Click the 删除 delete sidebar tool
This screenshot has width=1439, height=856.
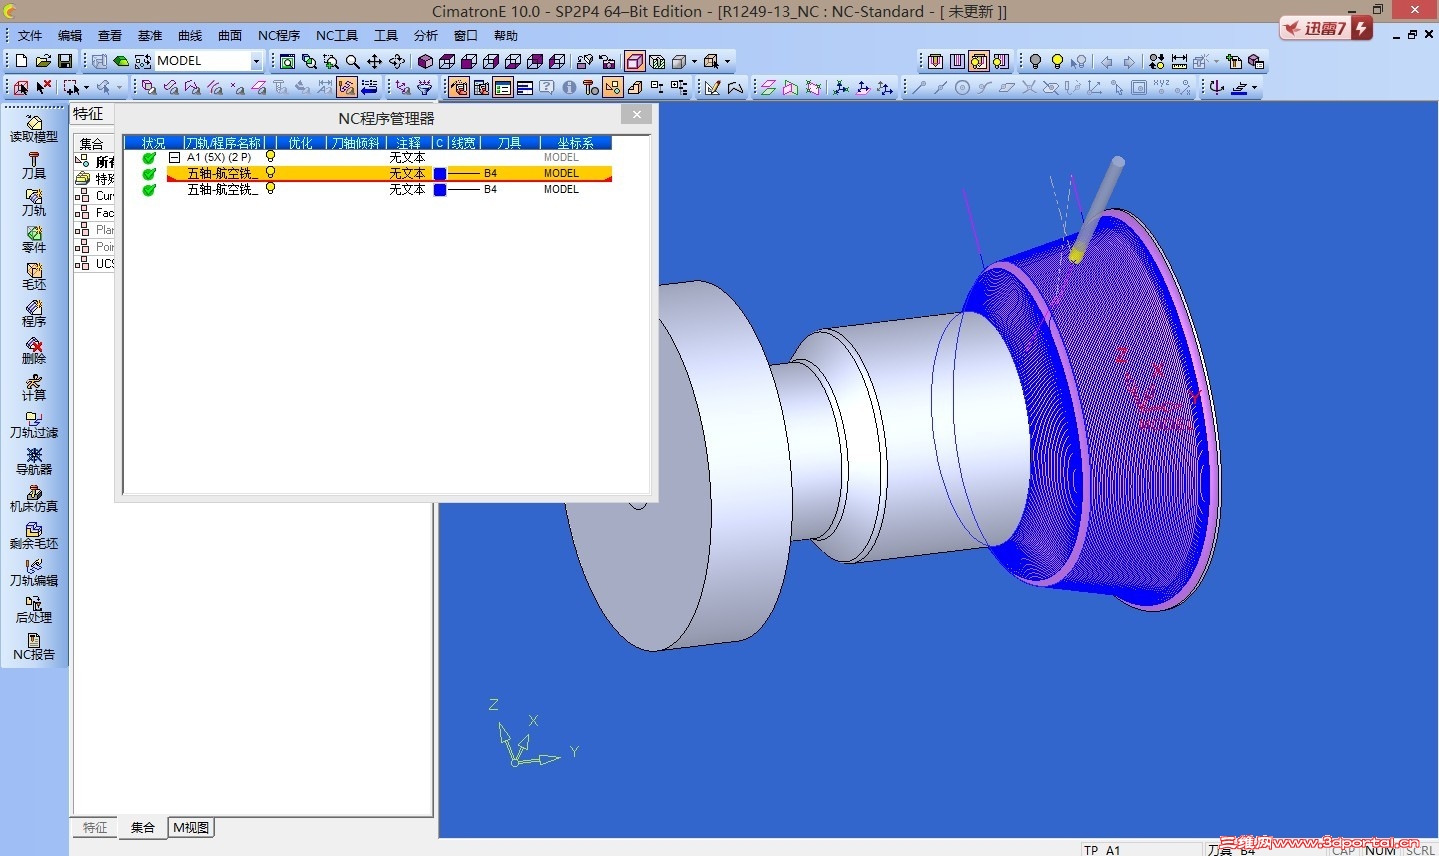[x=34, y=351]
